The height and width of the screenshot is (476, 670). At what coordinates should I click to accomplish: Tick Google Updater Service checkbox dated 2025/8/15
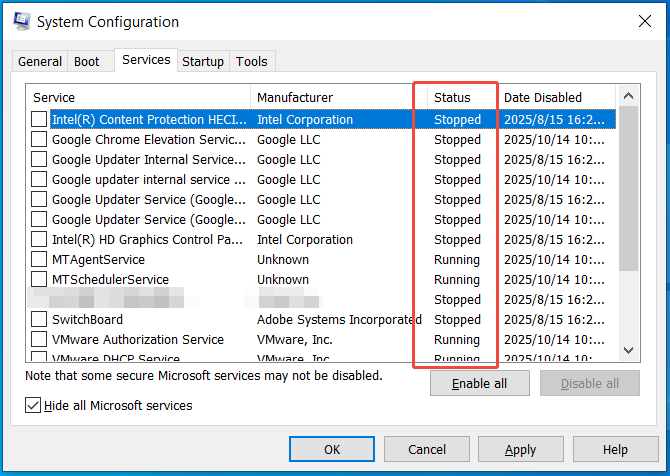tap(39, 200)
